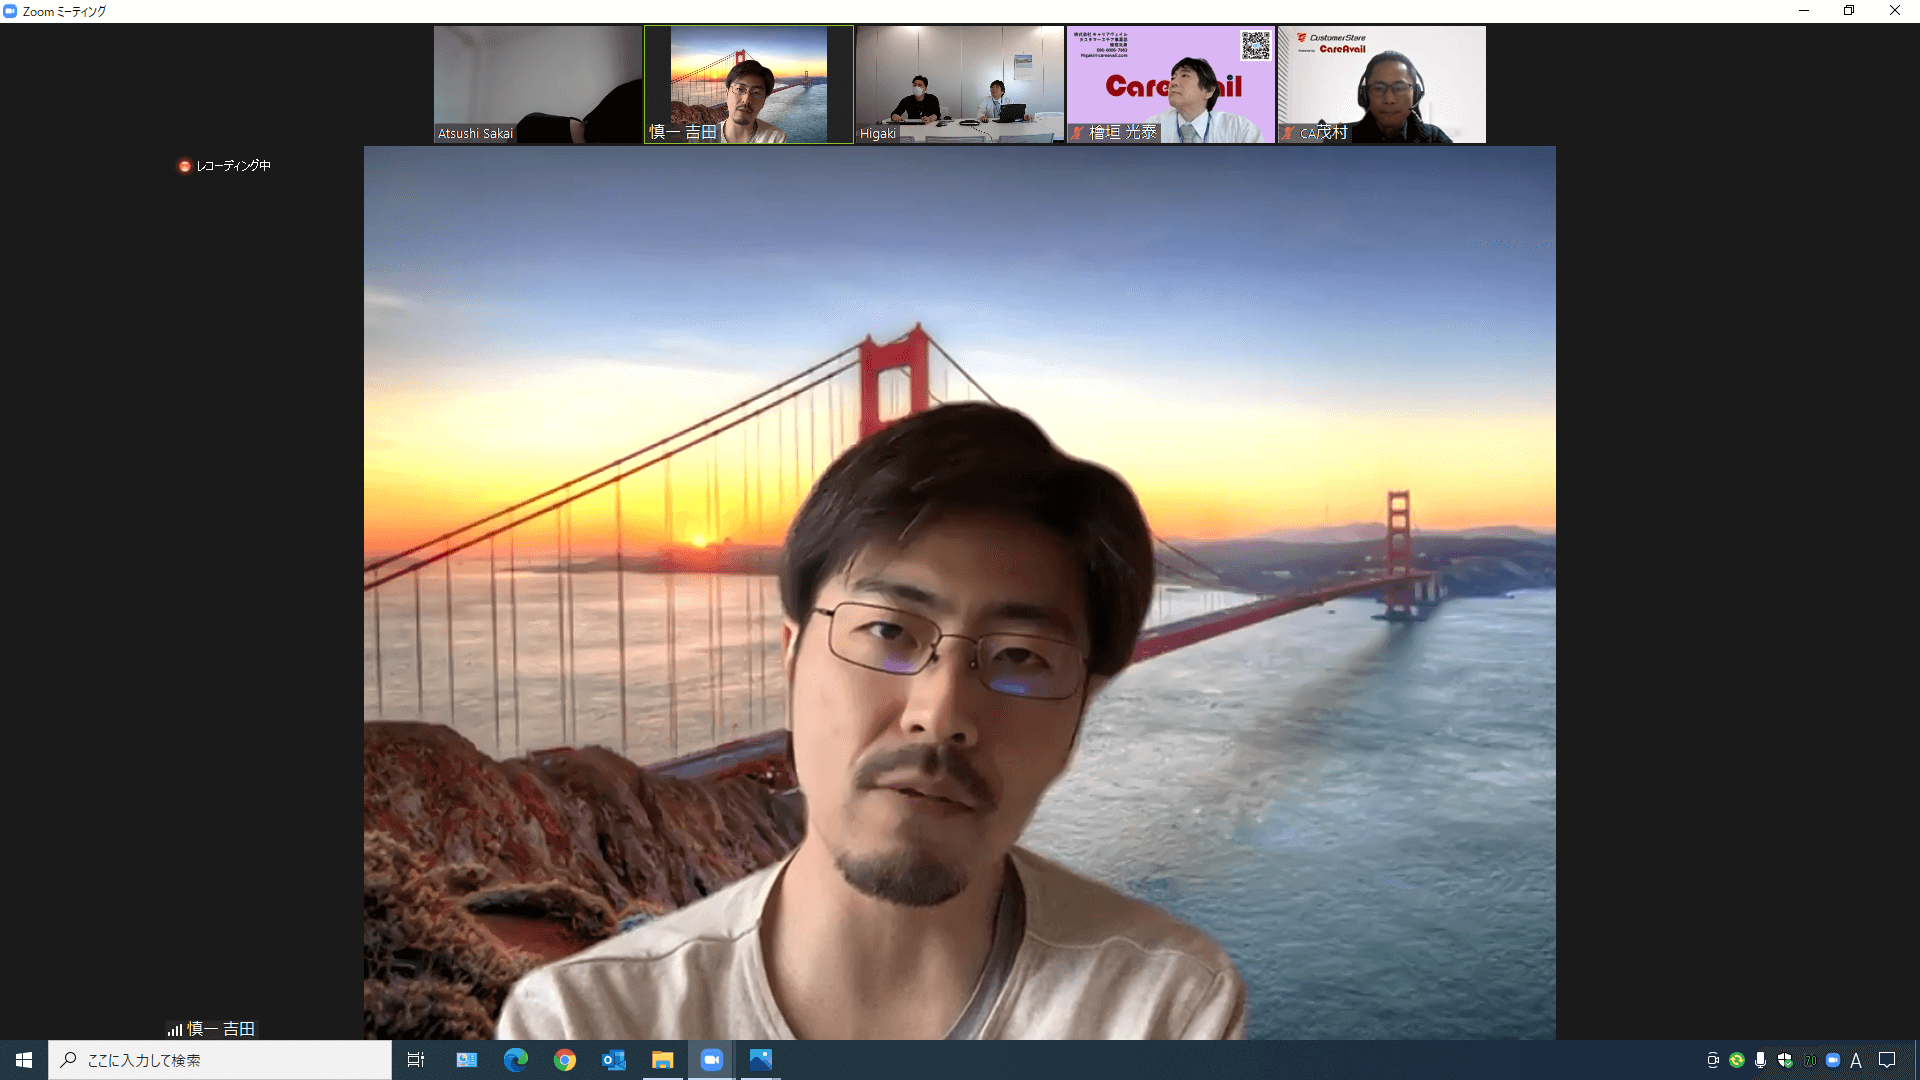Viewport: 1920px width, 1080px height.
Task: Click the Zoom app icon in the title bar
Action: 10,11
